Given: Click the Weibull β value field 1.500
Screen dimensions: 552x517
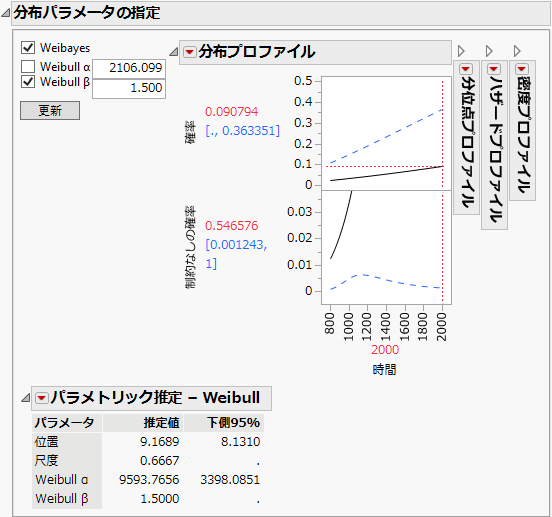Looking at the screenshot, I should tap(129, 88).
